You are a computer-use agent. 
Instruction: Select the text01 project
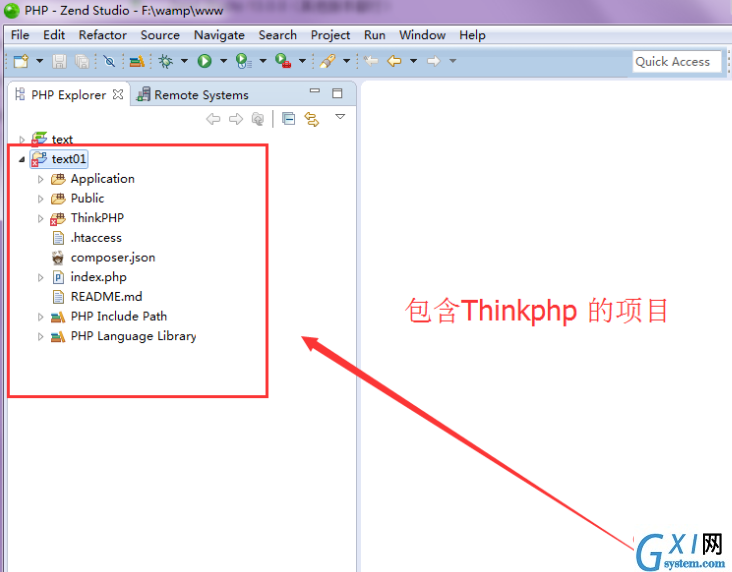(59, 159)
